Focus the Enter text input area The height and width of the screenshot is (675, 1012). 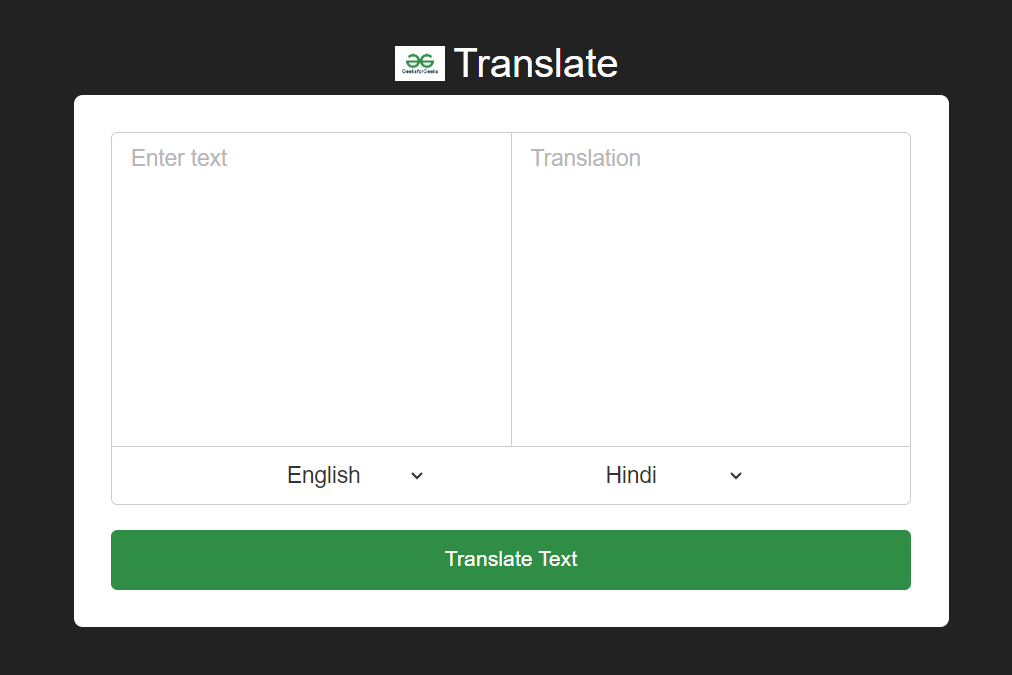point(311,290)
